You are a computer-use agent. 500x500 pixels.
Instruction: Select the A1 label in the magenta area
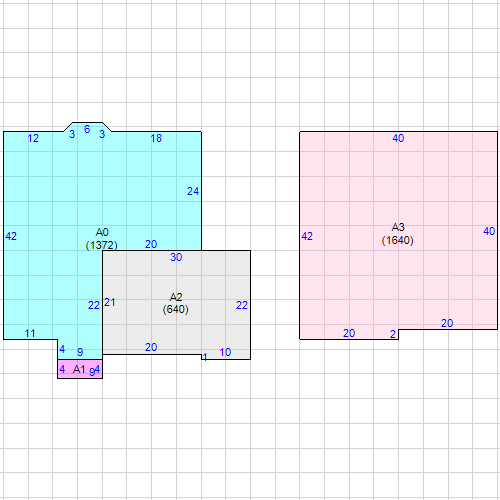(x=79, y=369)
